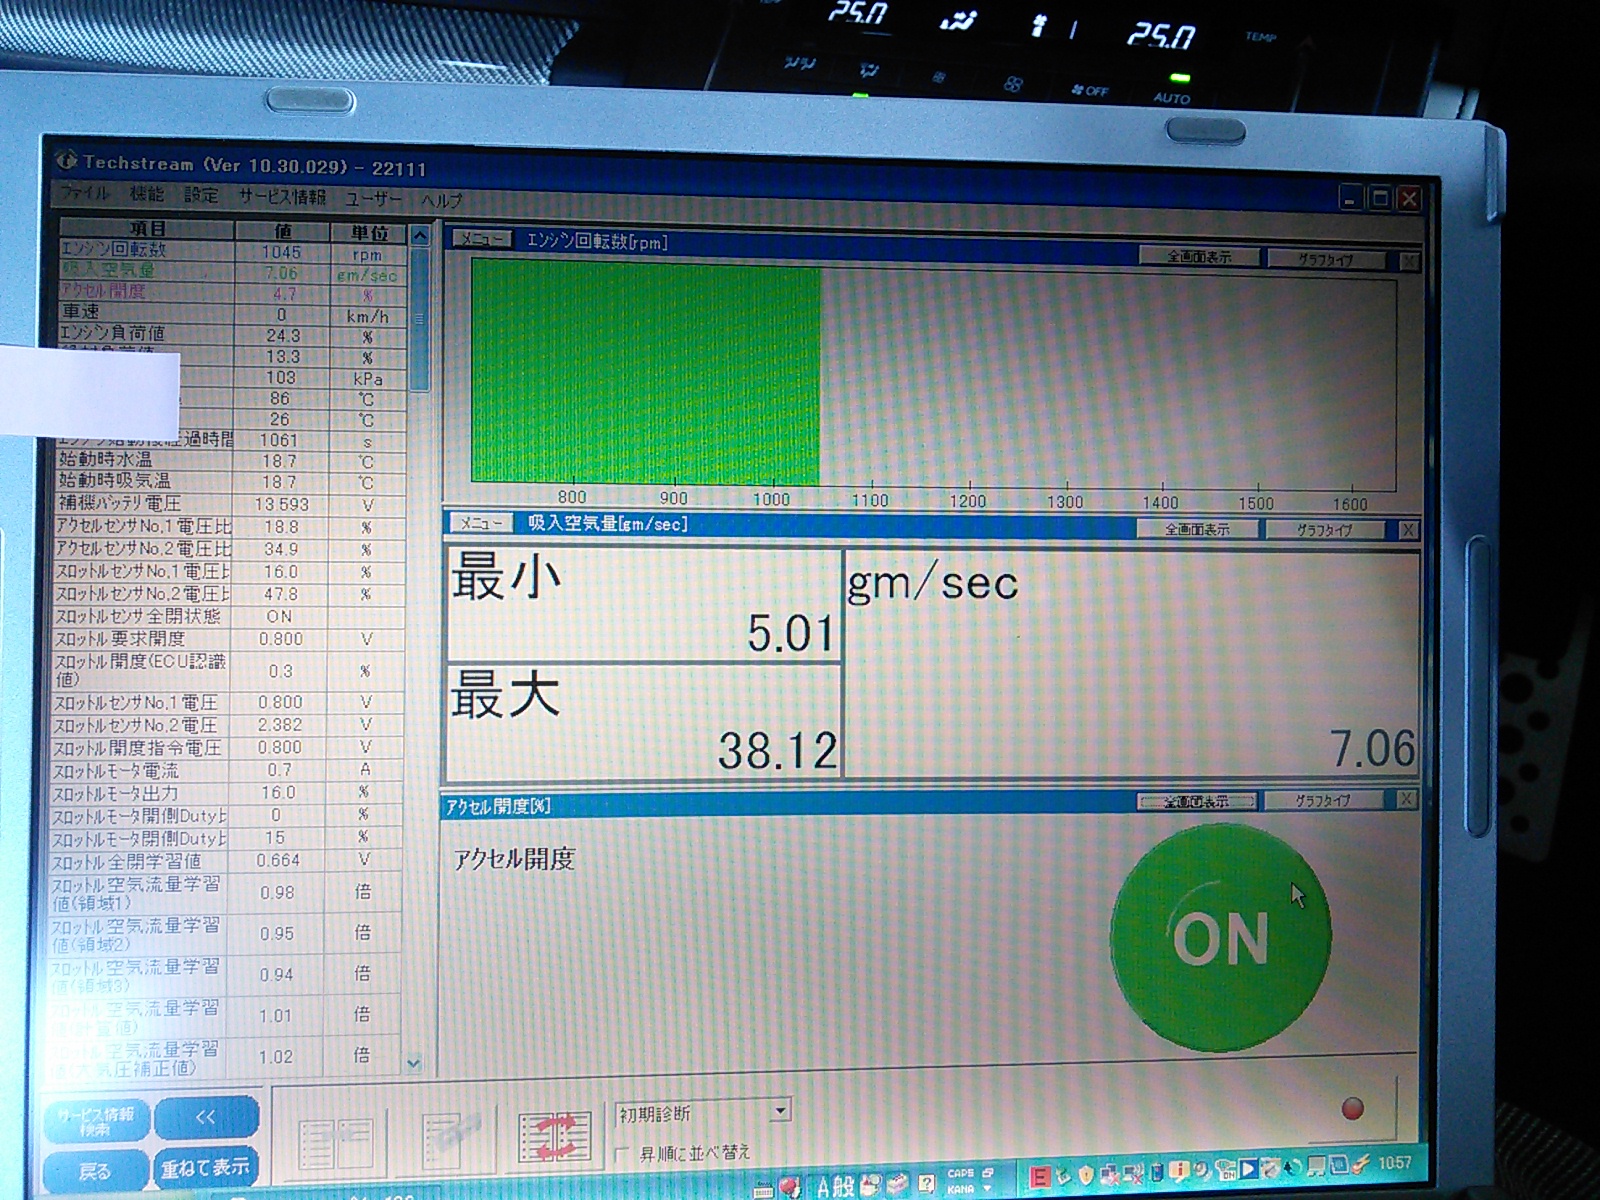Image resolution: width=1600 pixels, height=1200 pixels.
Task: Click the 最大 value 38.12
Action: click(777, 750)
